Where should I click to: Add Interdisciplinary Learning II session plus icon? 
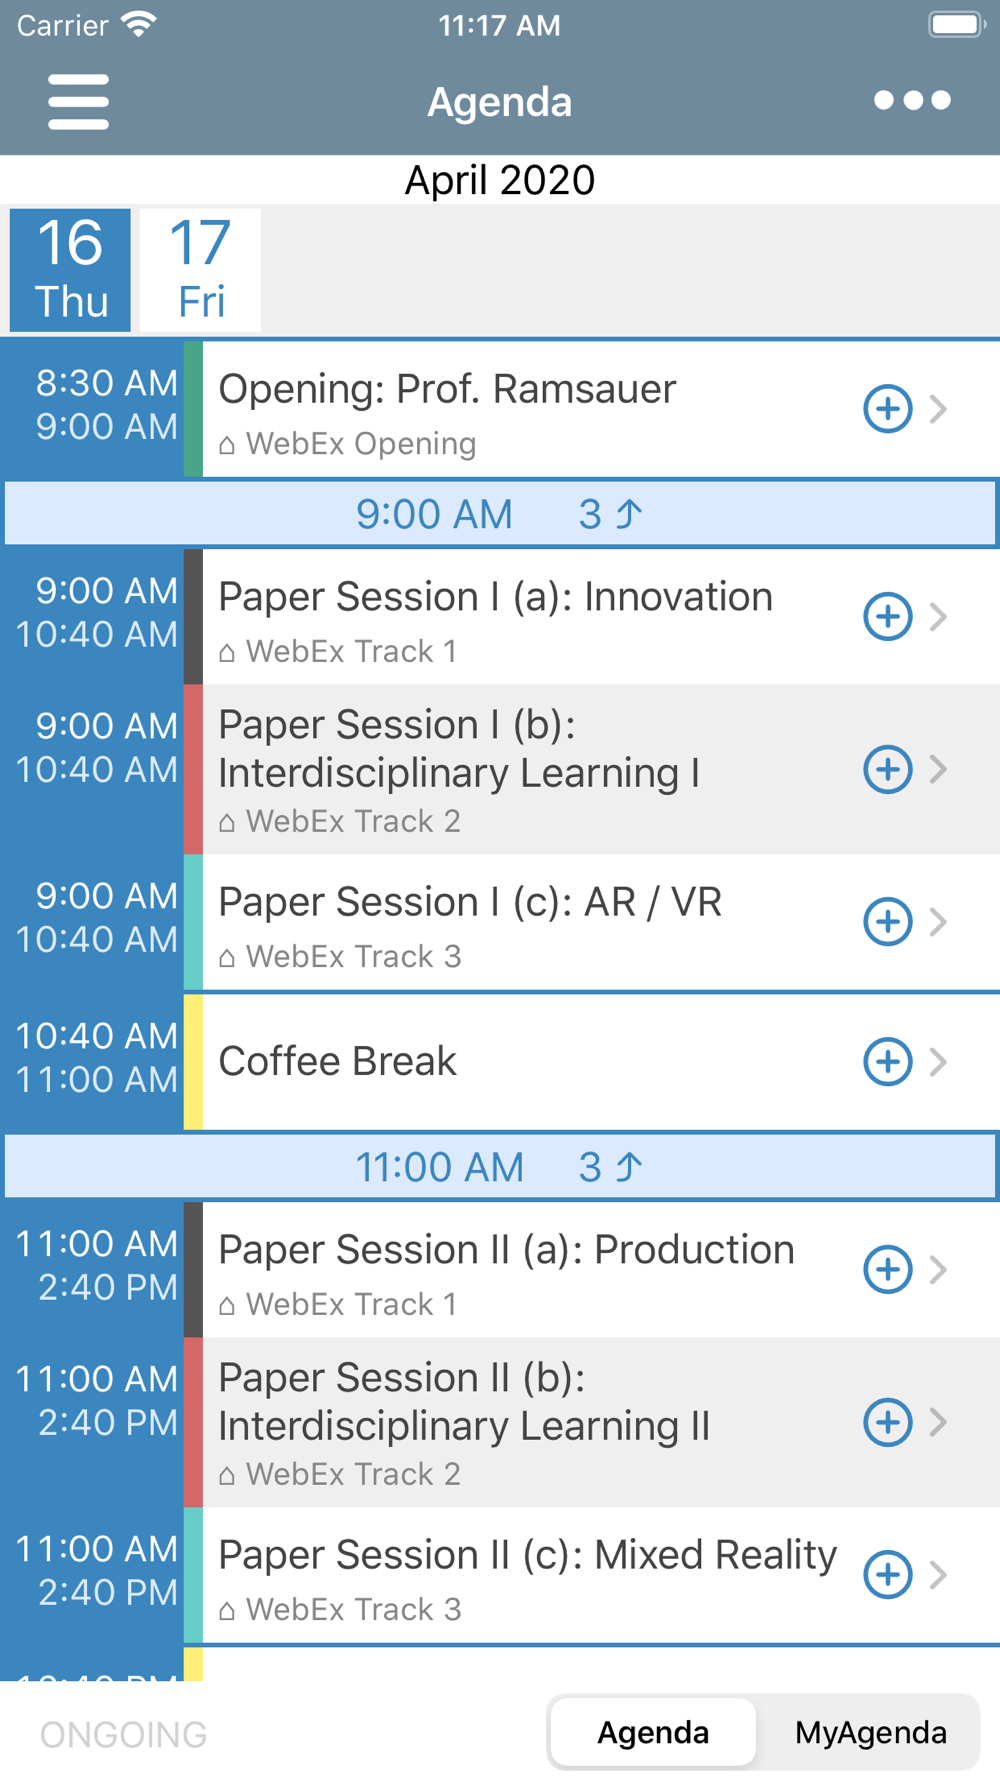pyautogui.click(x=887, y=1422)
